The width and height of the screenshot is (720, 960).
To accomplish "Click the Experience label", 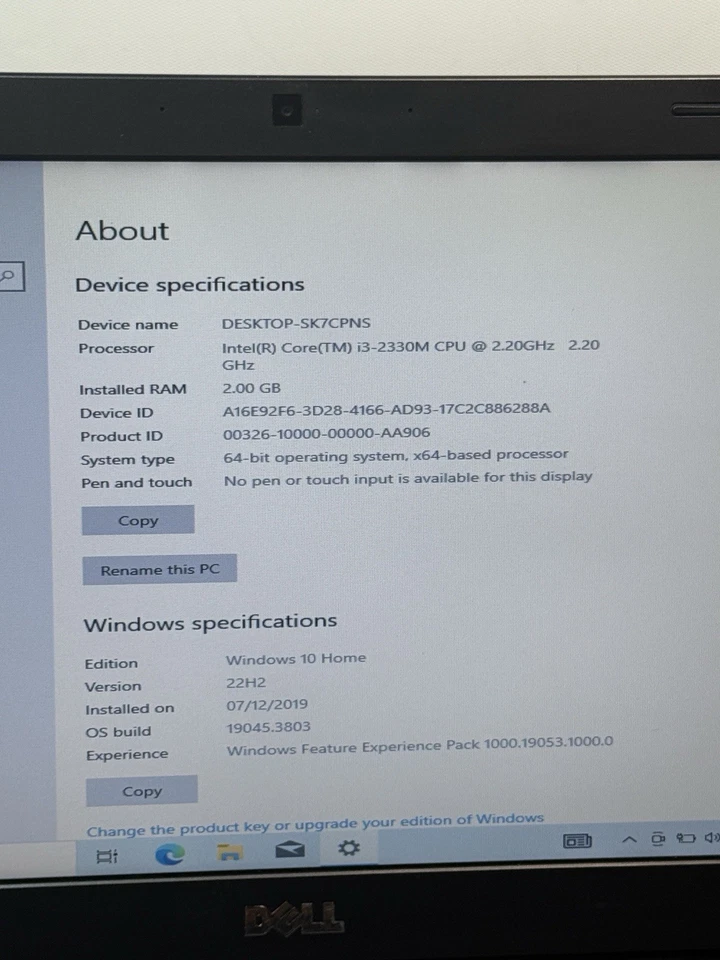I will coord(127,755).
